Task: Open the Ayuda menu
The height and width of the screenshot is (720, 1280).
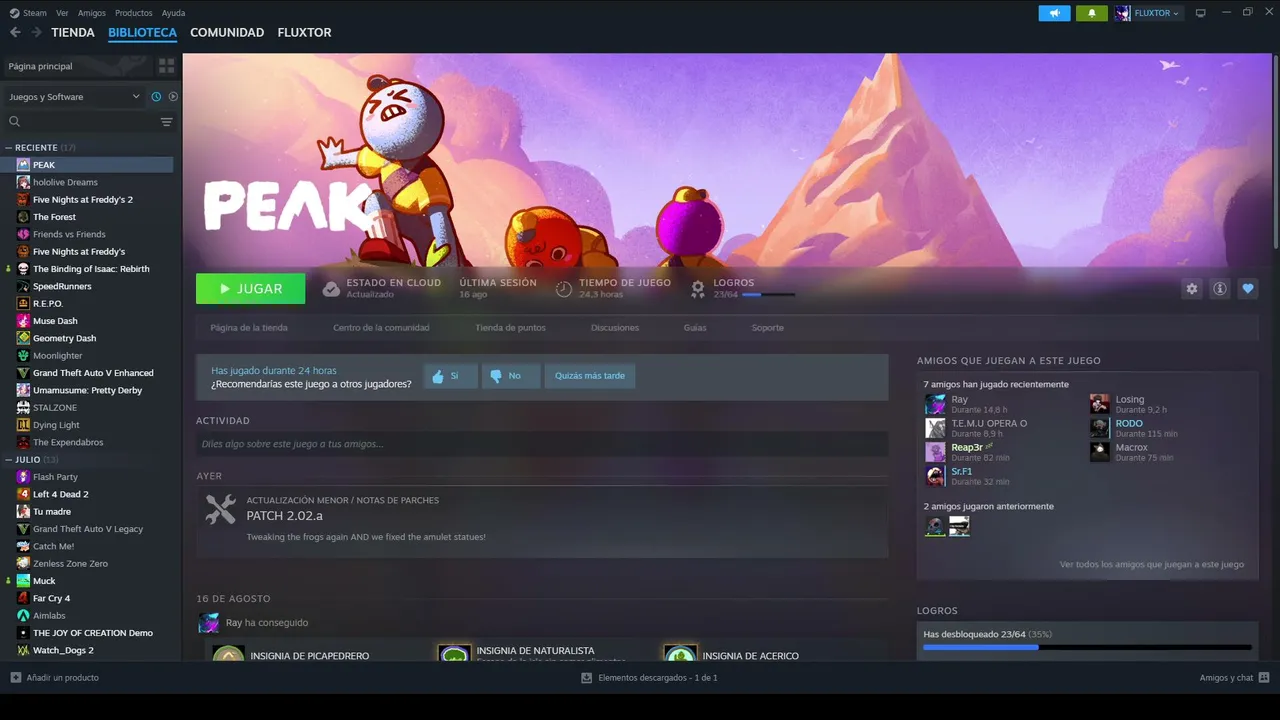Action: tap(173, 13)
